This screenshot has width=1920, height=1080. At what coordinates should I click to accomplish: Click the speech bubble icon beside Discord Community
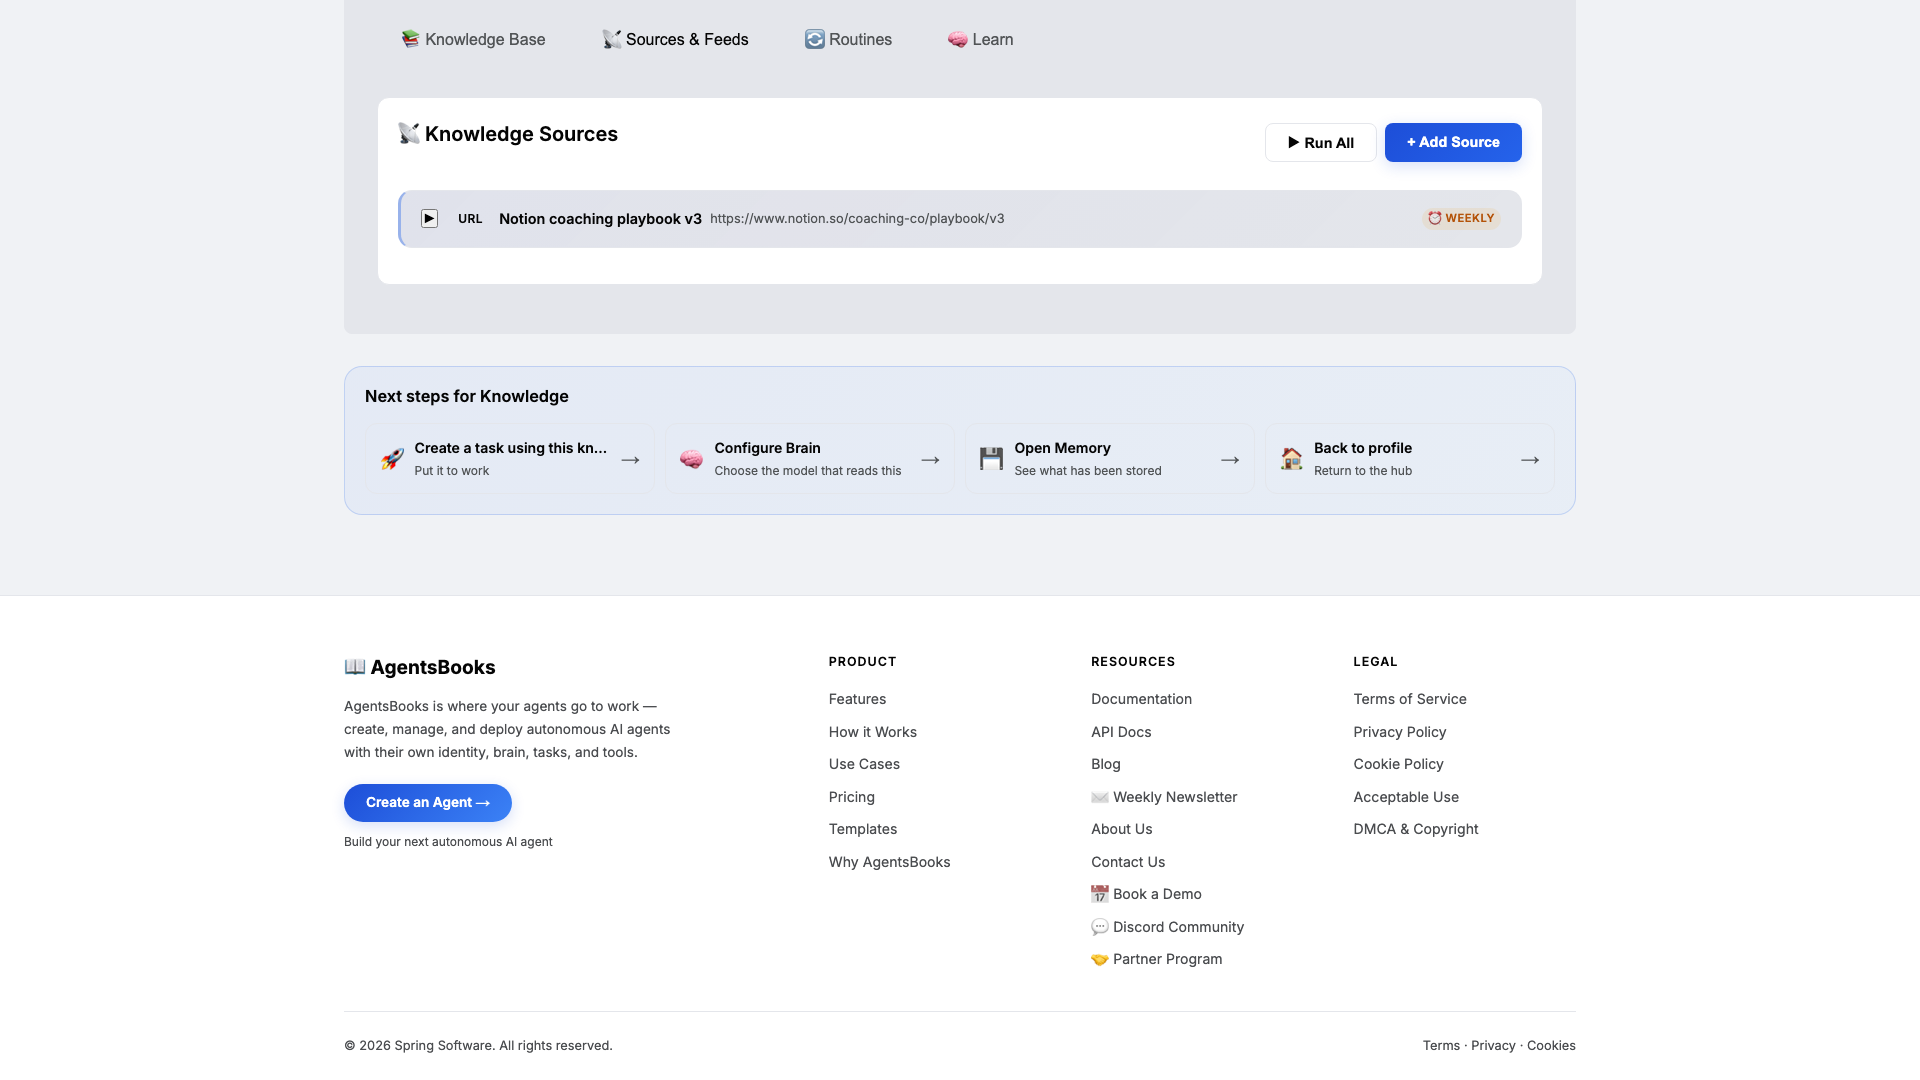(1100, 927)
